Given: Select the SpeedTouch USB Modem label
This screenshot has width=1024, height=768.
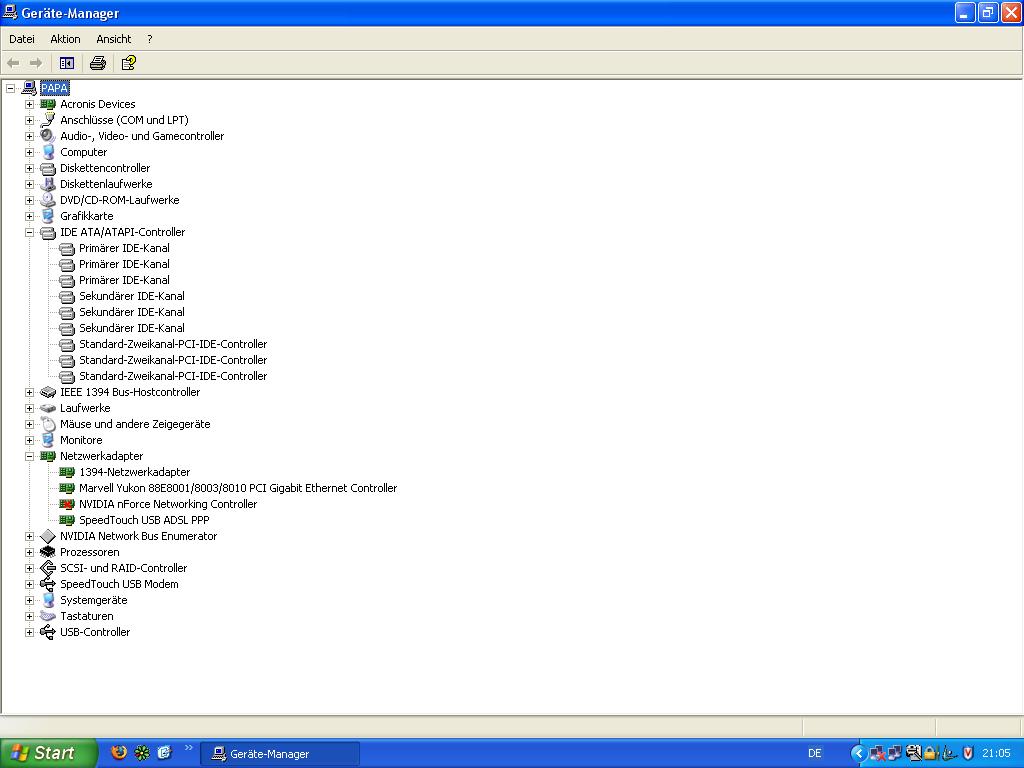Looking at the screenshot, I should pos(119,584).
